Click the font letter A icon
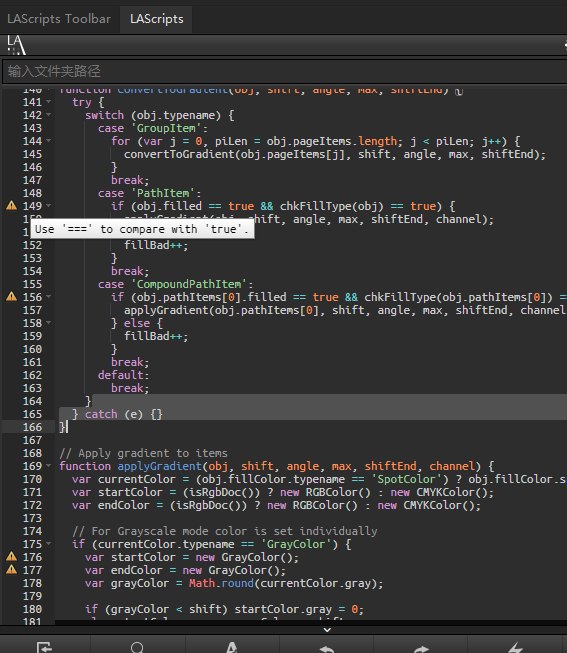The width and height of the screenshot is (567, 653). pyautogui.click(x=232, y=648)
